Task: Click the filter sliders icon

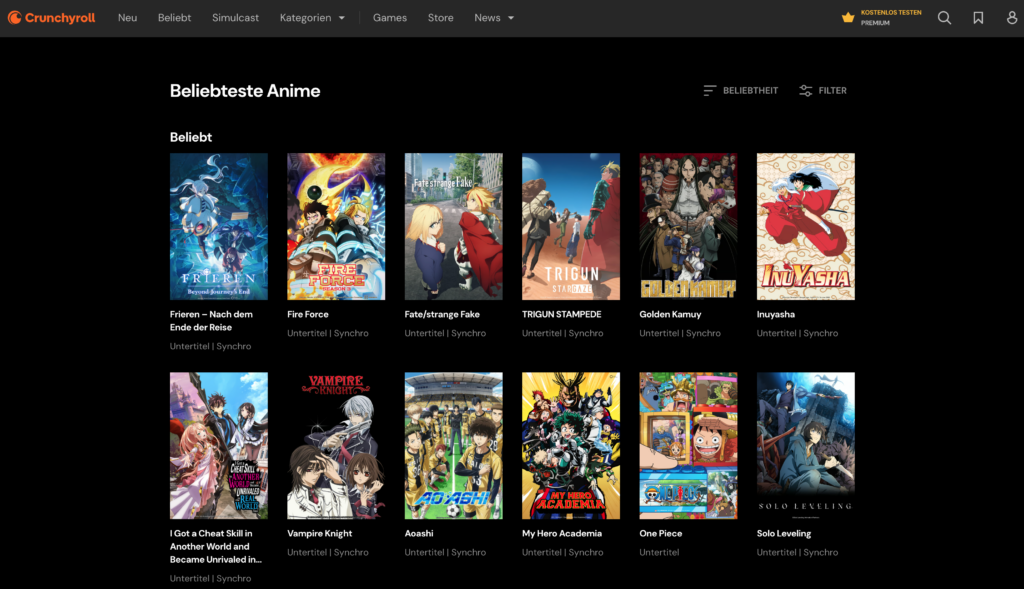Action: [806, 91]
